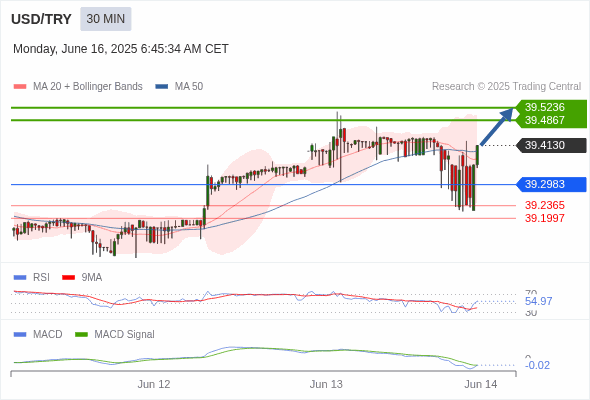Viewport: 590px width, 400px height.
Task: Click the MA 50 blue legend swatch
Action: (161, 87)
